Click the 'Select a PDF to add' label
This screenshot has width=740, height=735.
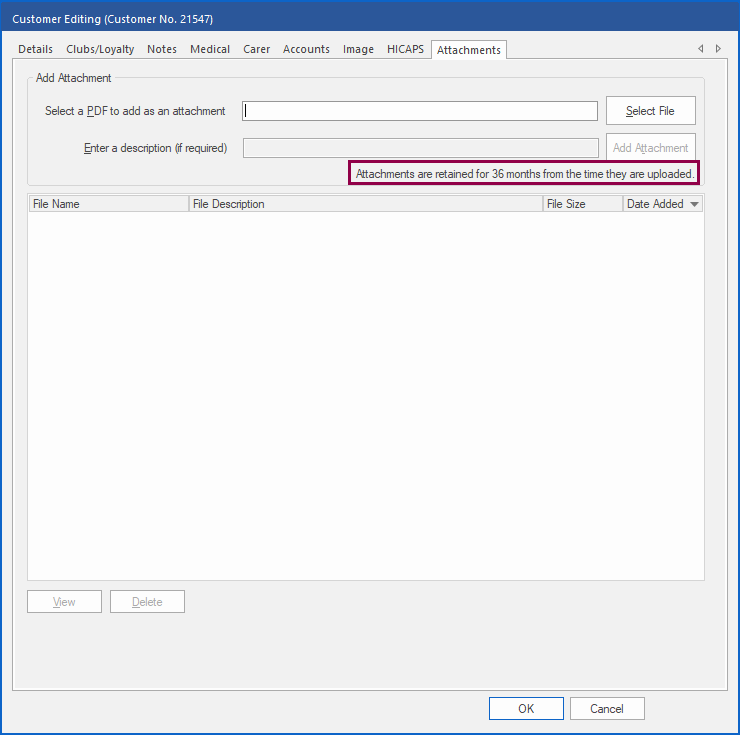click(135, 111)
